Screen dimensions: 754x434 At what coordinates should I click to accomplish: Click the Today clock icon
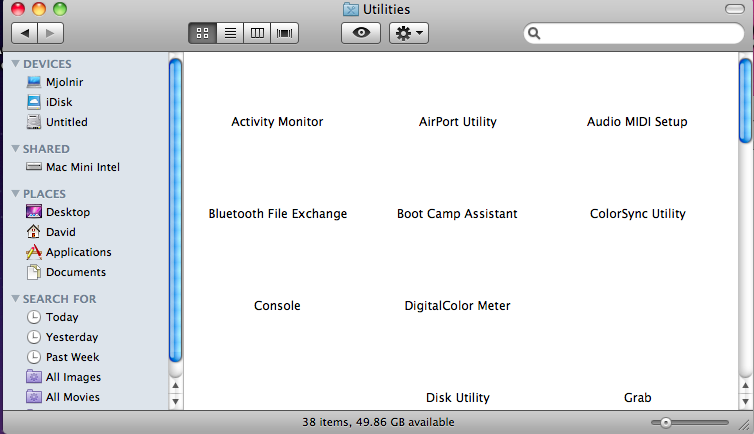(34, 317)
